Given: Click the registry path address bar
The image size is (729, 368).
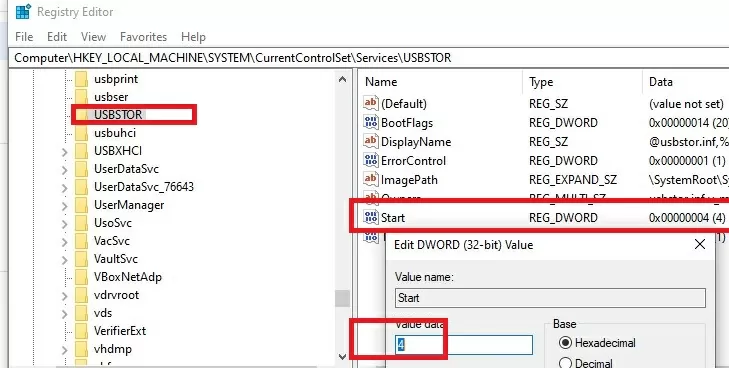Looking at the screenshot, I should pos(369,58).
